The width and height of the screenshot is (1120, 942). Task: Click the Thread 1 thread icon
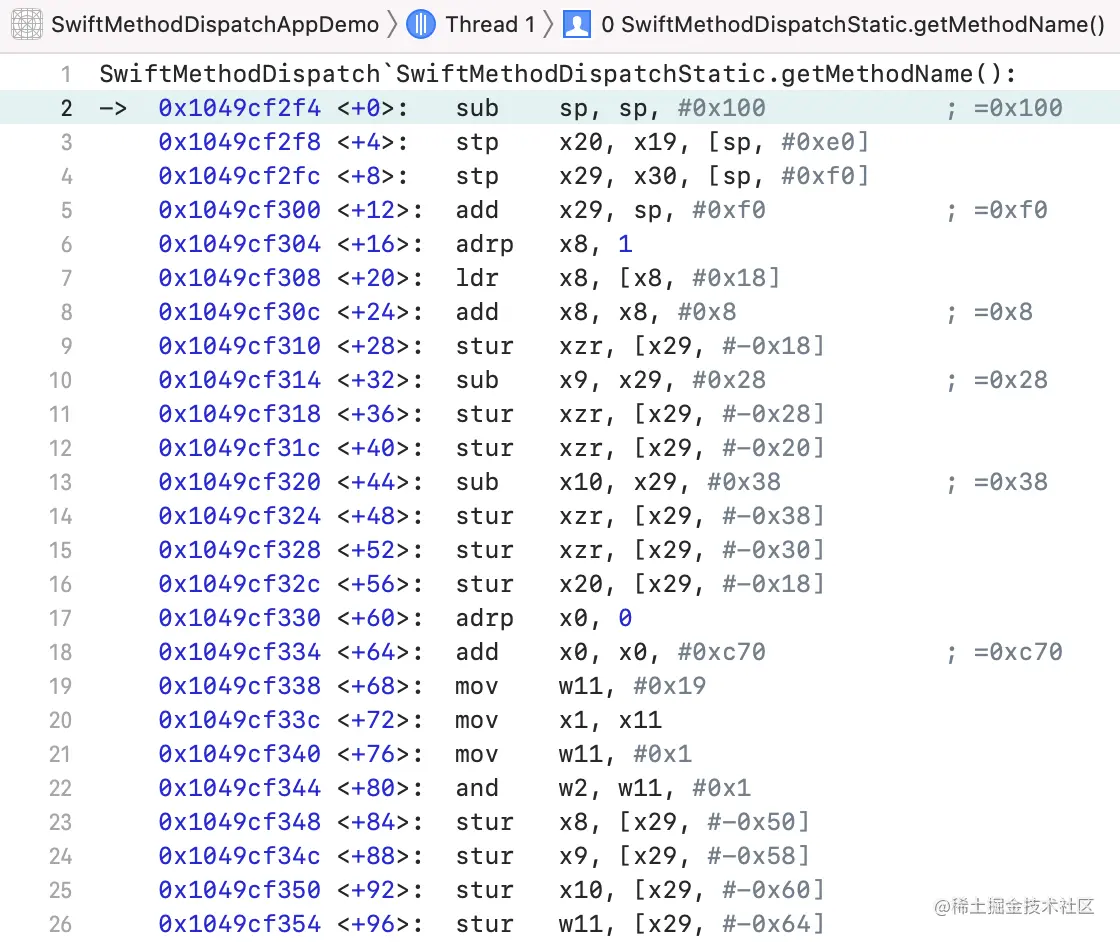[421, 24]
